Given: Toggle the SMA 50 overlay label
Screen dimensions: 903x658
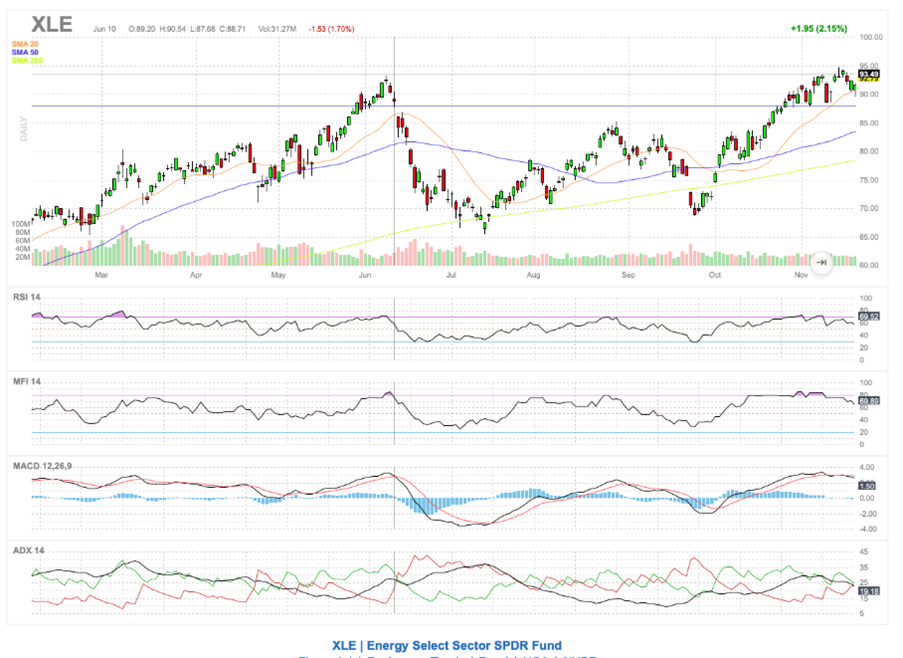Looking at the screenshot, I should click(25, 52).
